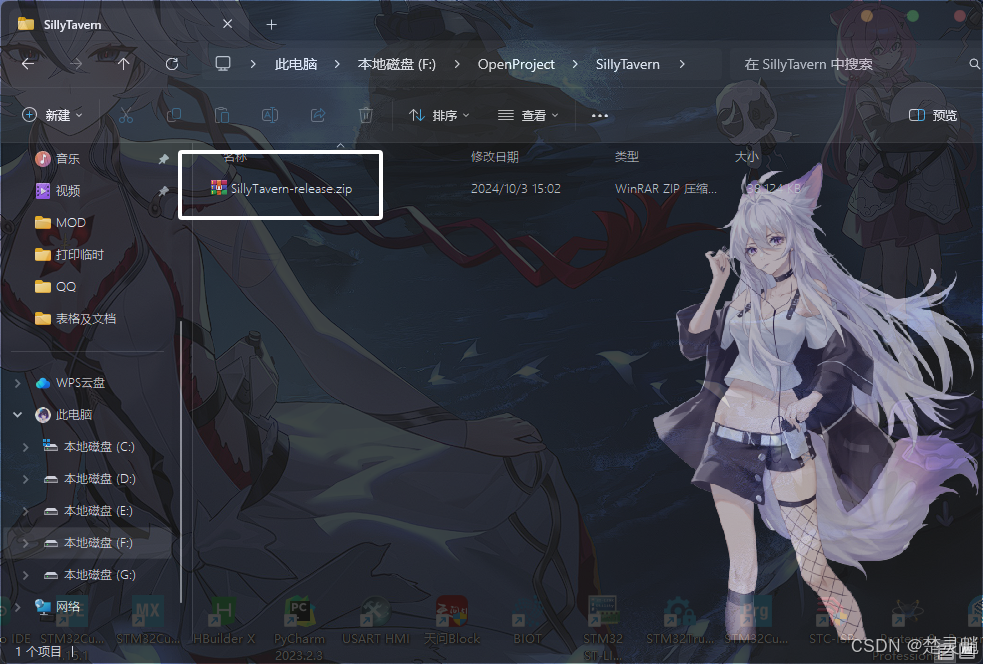The height and width of the screenshot is (664, 983).
Task: Click the WinRAR ZIP 压缩 type cell
Action: pyautogui.click(x=665, y=189)
